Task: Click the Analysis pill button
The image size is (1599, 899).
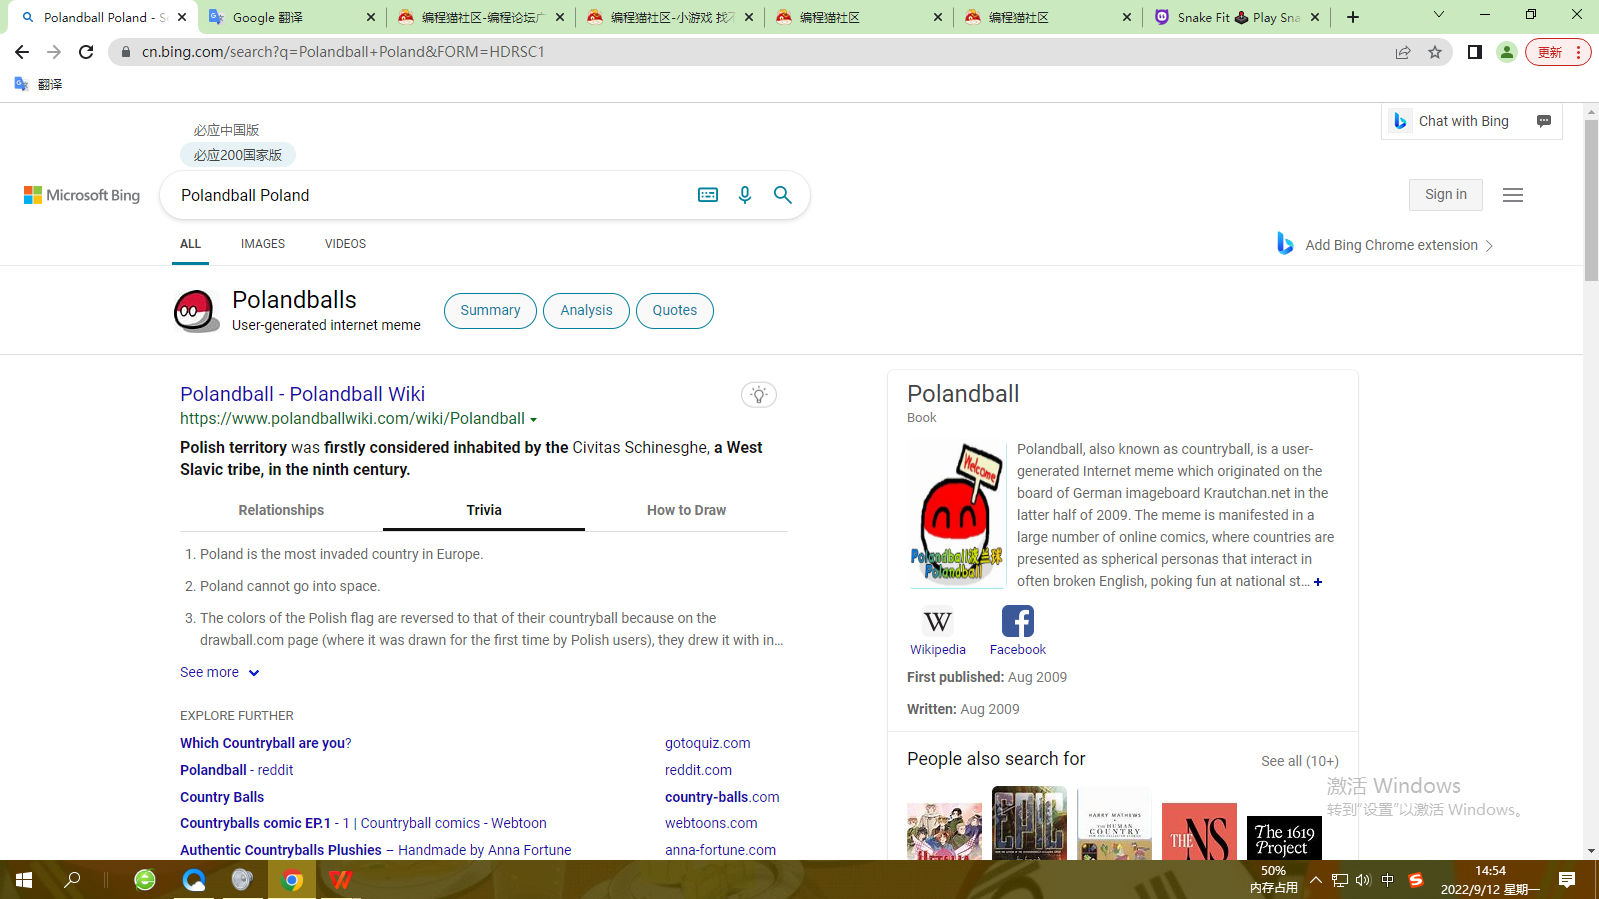Action: pos(586,311)
